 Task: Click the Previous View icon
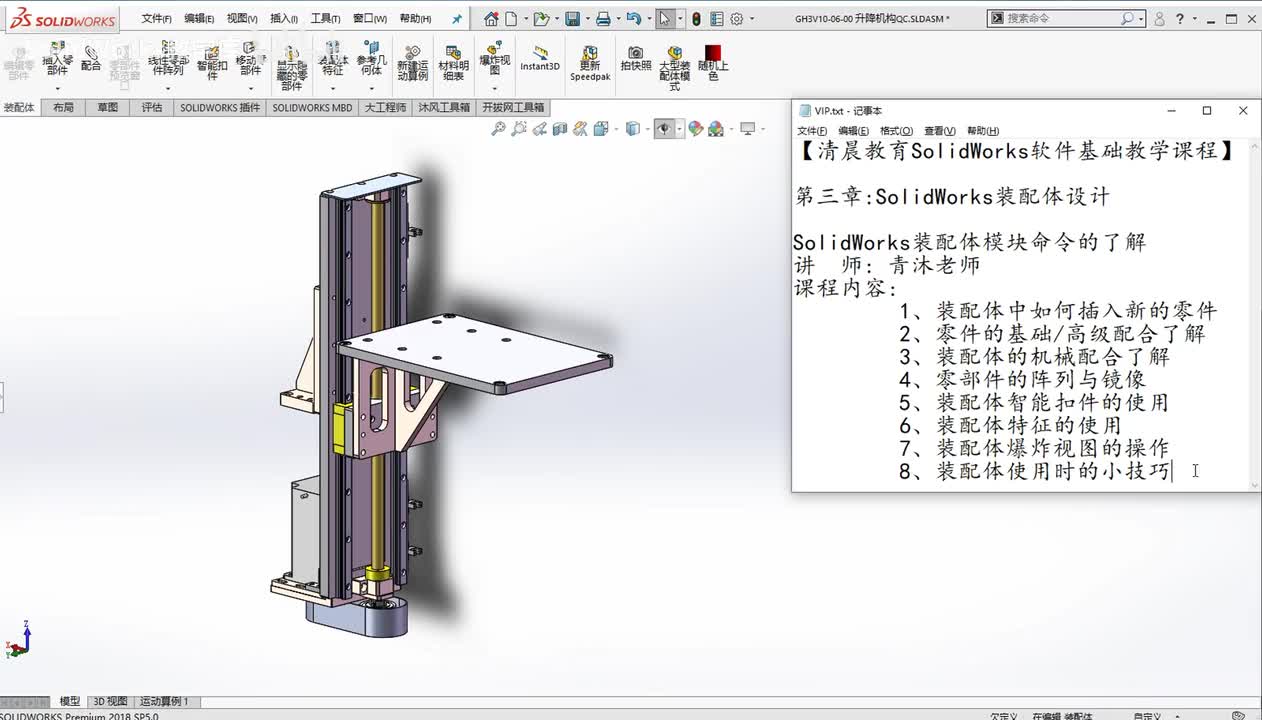[539, 129]
